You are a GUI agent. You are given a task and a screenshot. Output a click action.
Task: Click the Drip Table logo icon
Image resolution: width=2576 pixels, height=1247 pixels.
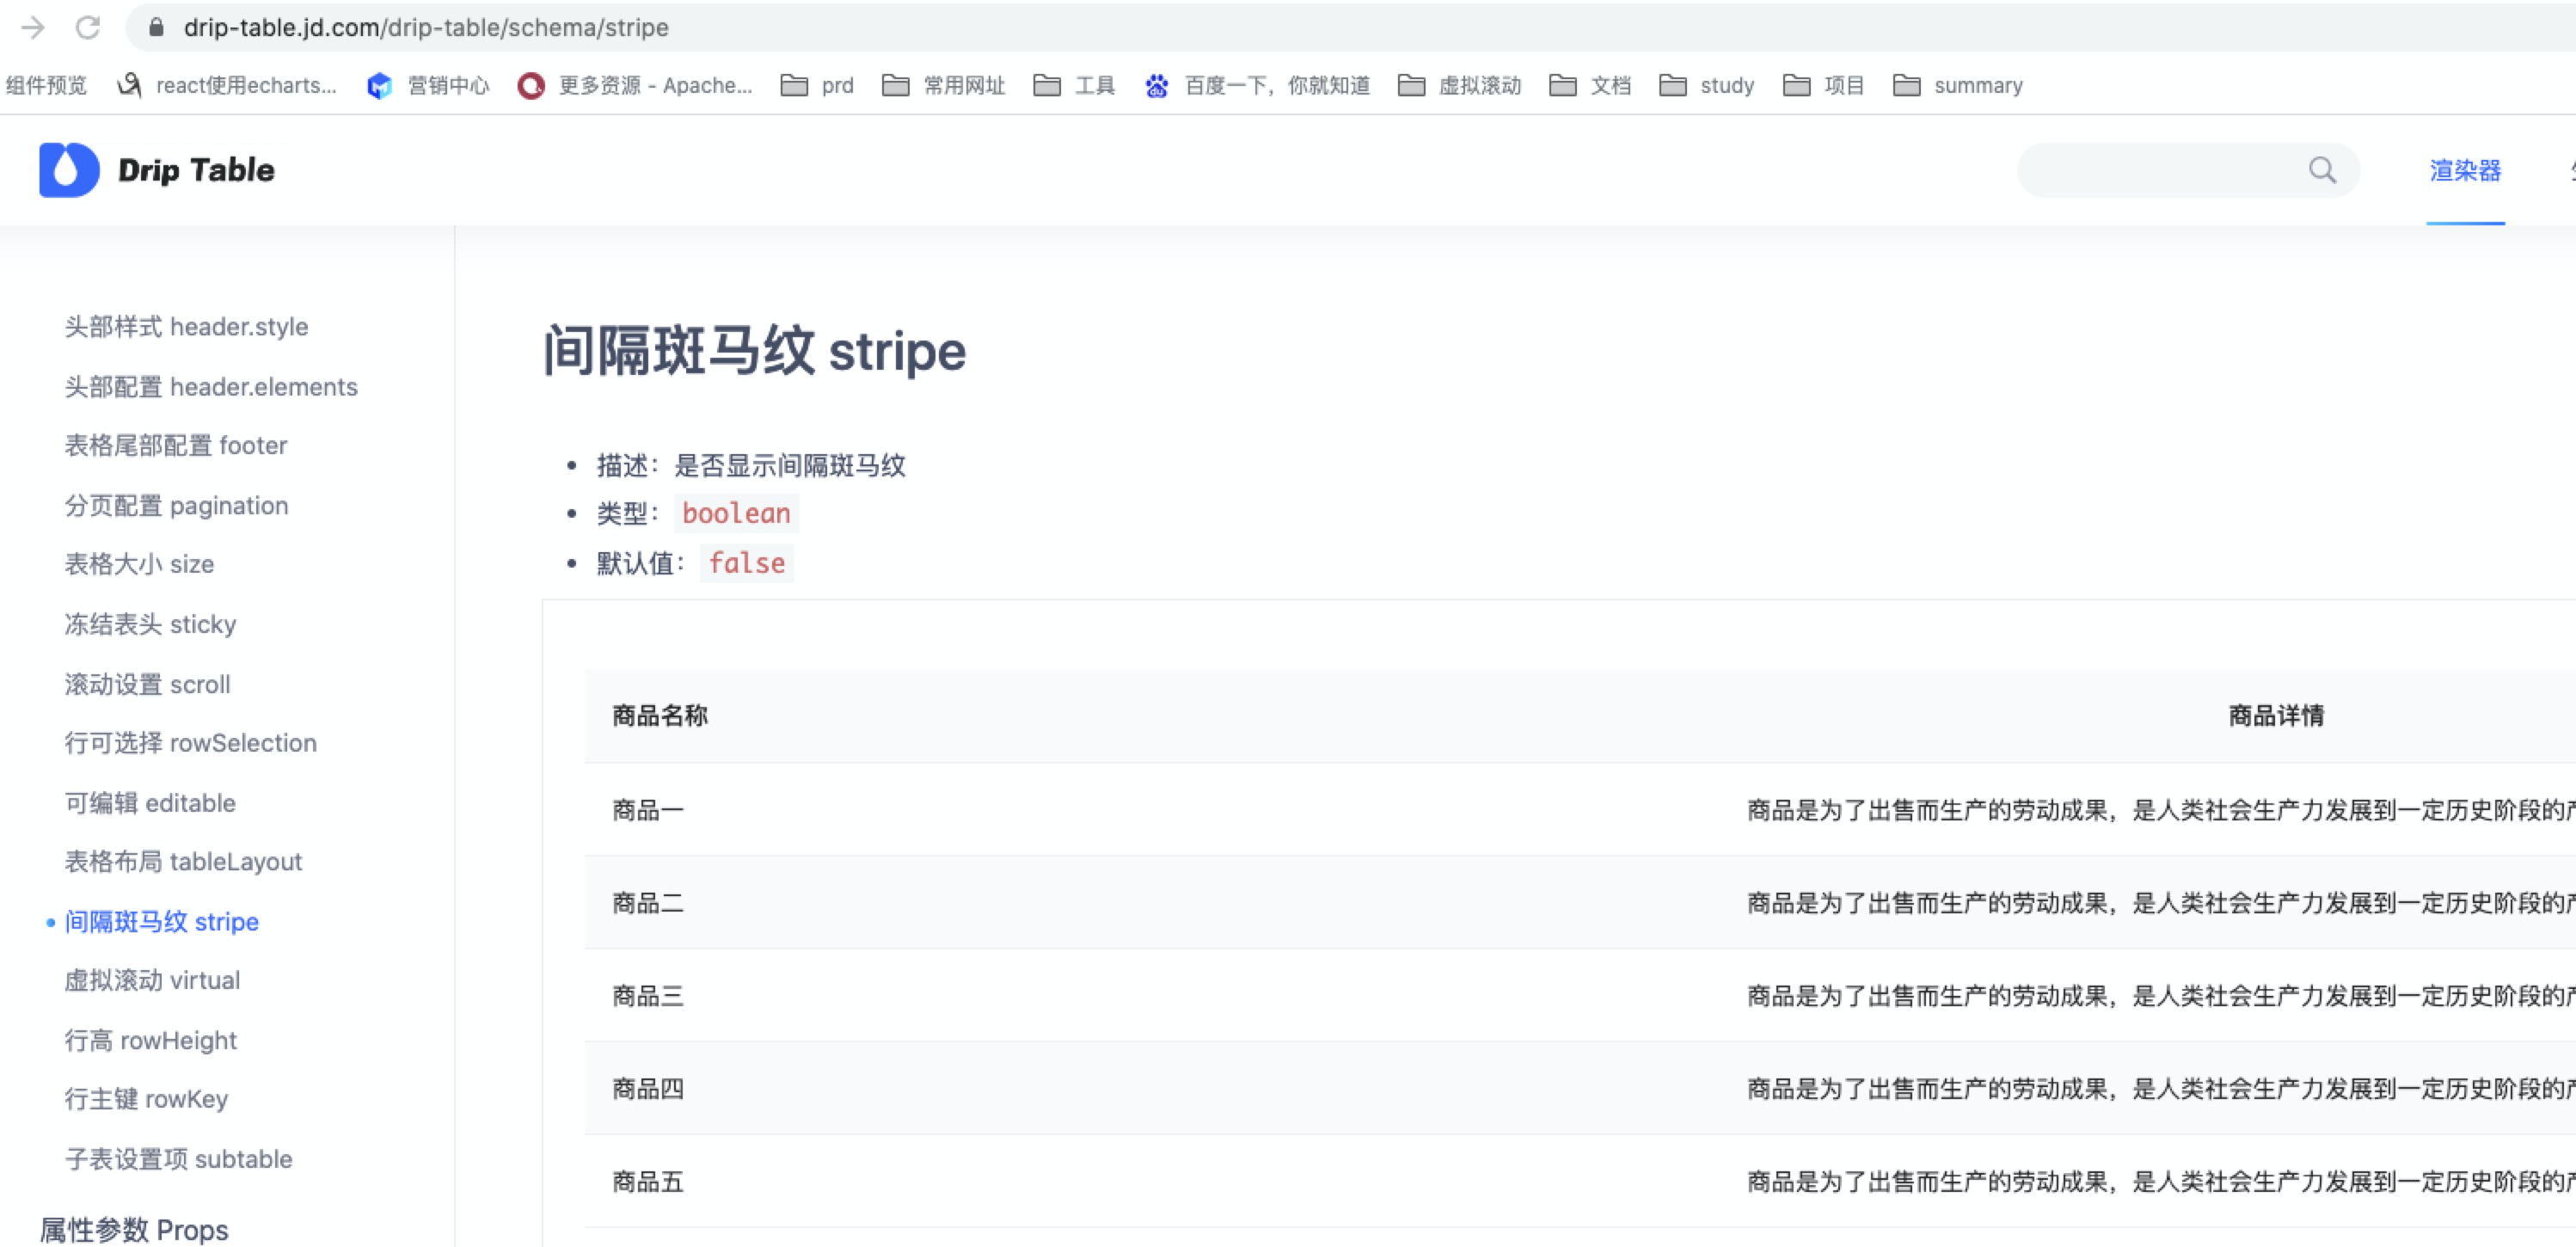(x=66, y=170)
